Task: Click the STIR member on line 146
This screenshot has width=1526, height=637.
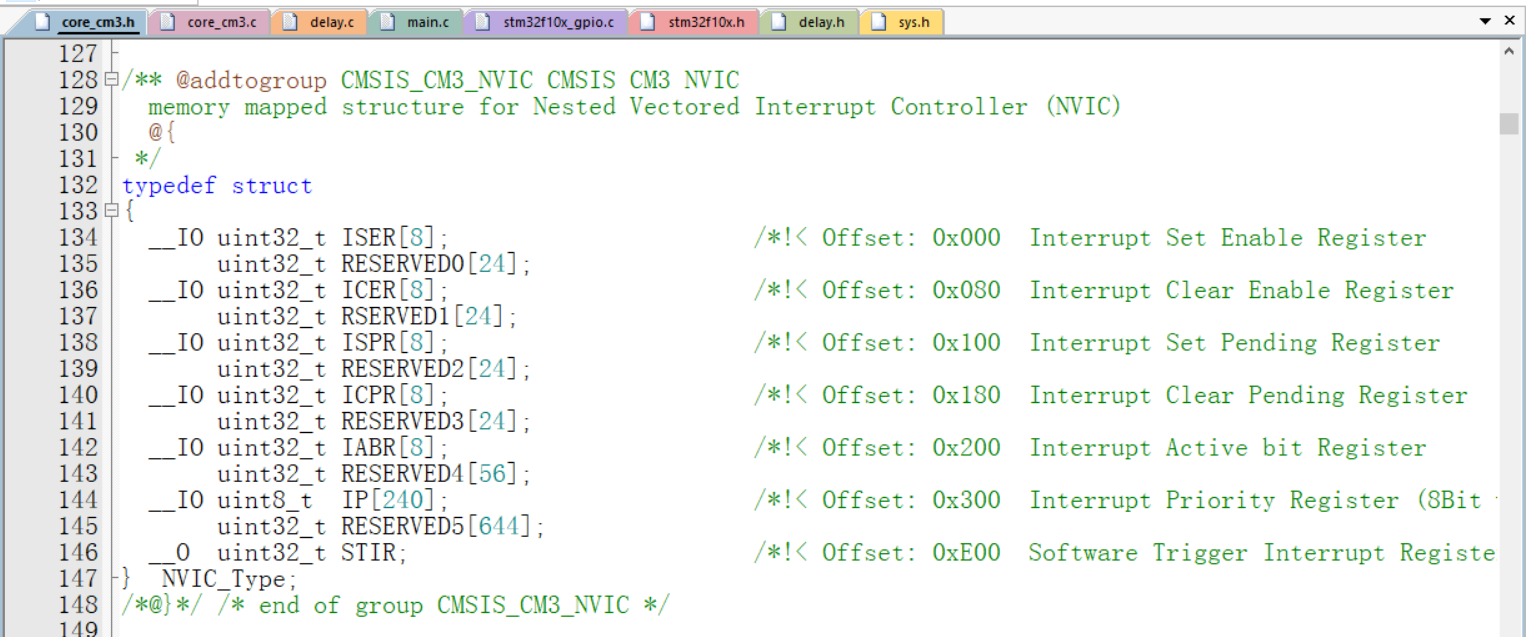Action: (374, 553)
